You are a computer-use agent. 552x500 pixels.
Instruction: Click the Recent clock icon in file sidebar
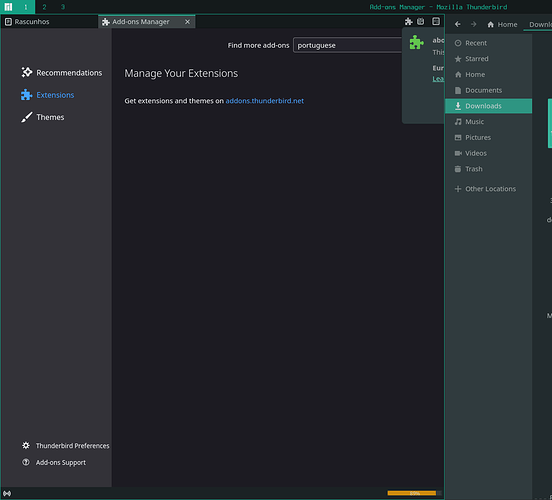[x=458, y=43]
